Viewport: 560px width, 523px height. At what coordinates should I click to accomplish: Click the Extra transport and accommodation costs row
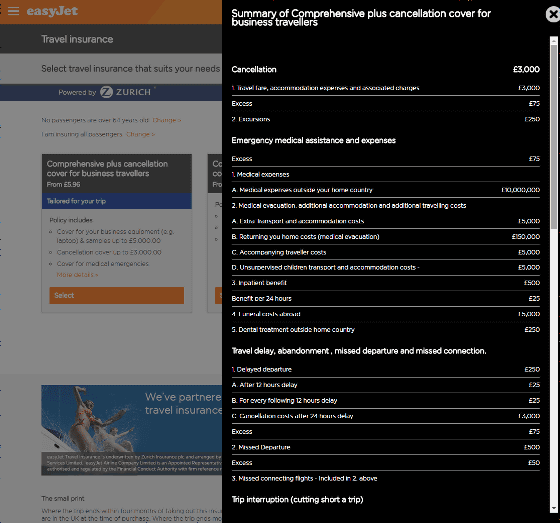386,221
